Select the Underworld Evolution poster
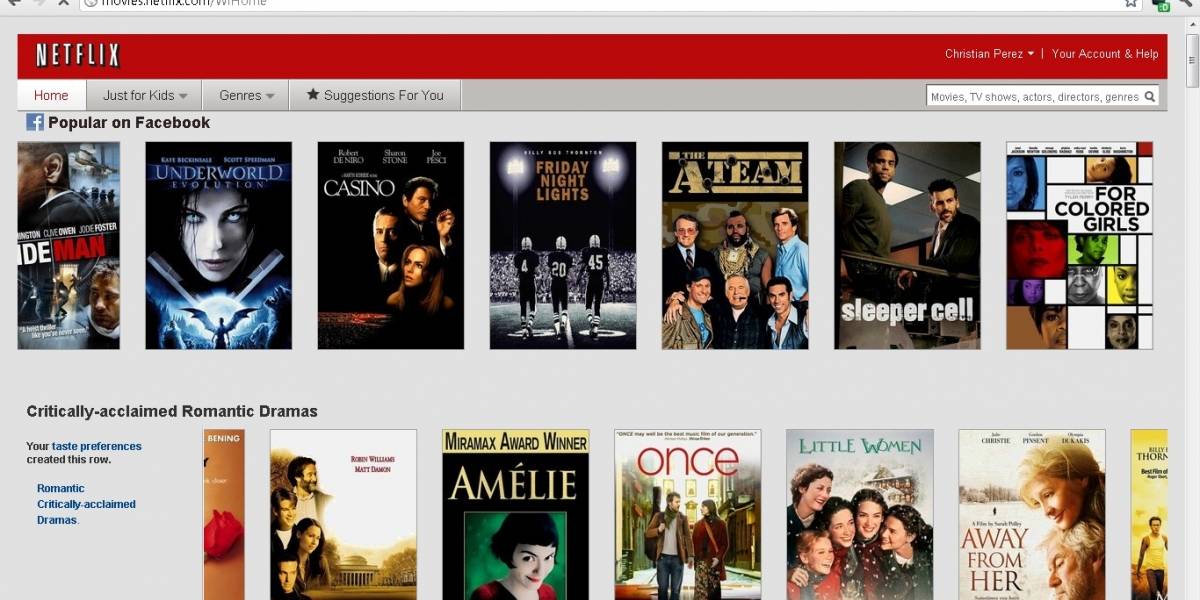The width and height of the screenshot is (1200, 600). click(218, 245)
